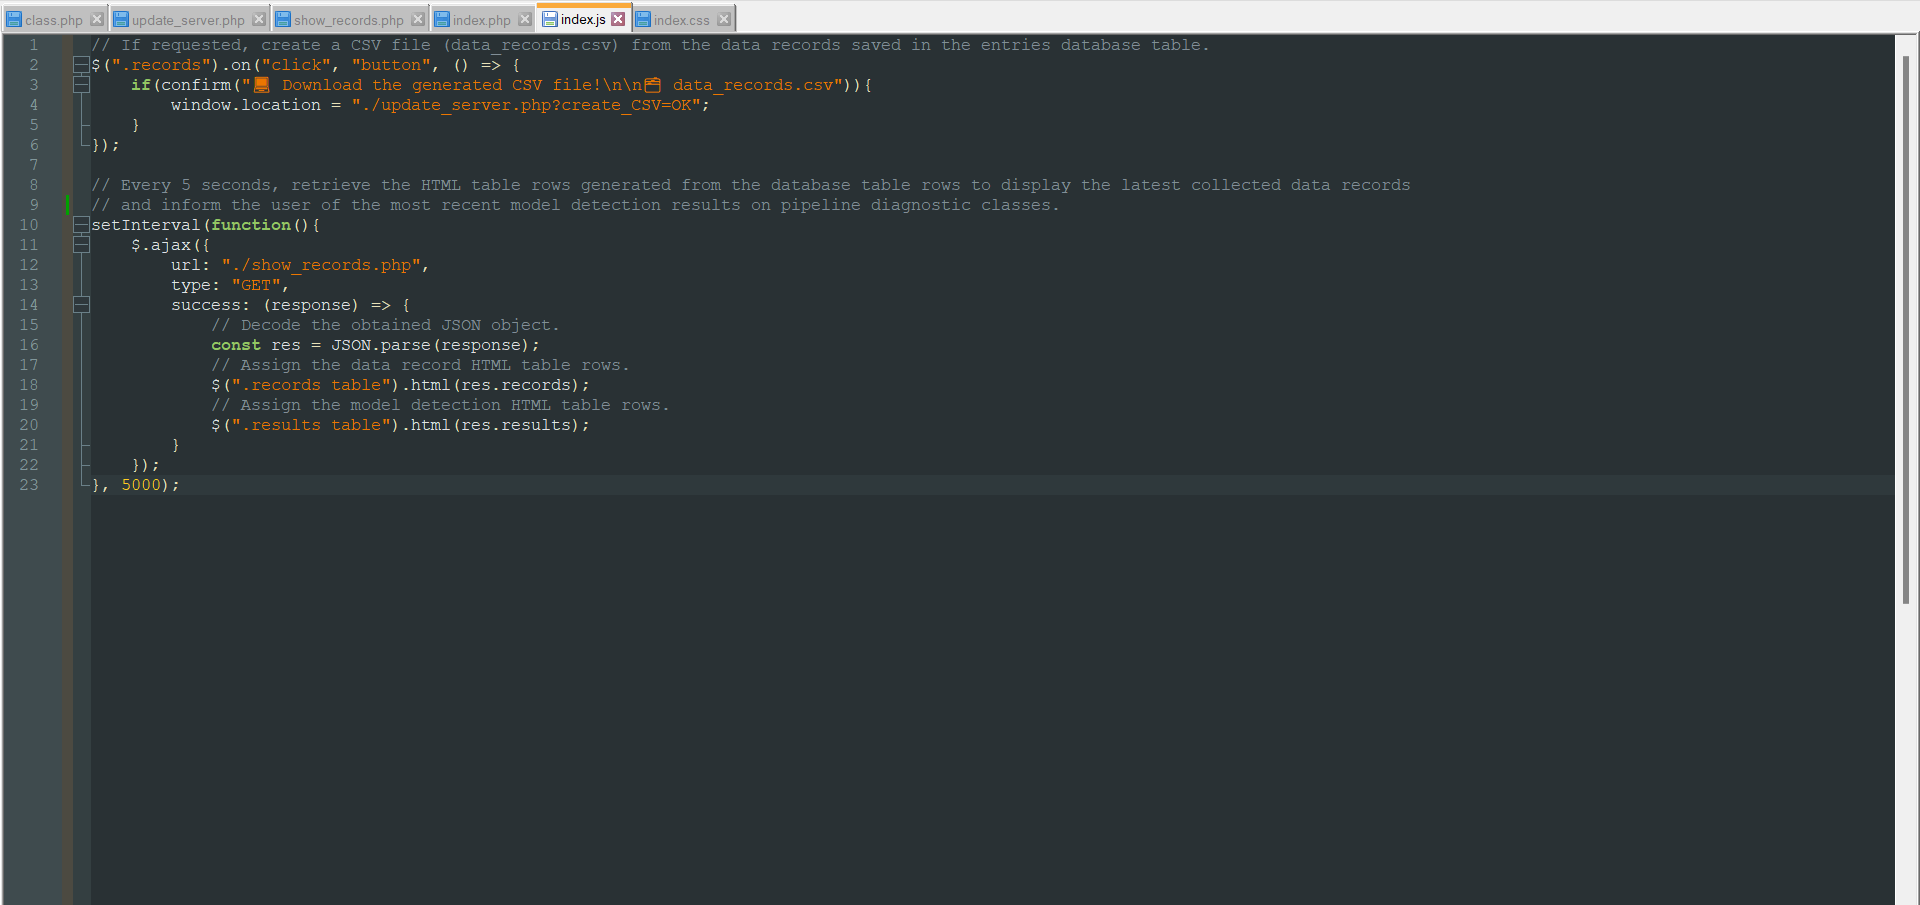Click the update_server.php file icon
Screen dimensions: 1920x905
(x=119, y=18)
